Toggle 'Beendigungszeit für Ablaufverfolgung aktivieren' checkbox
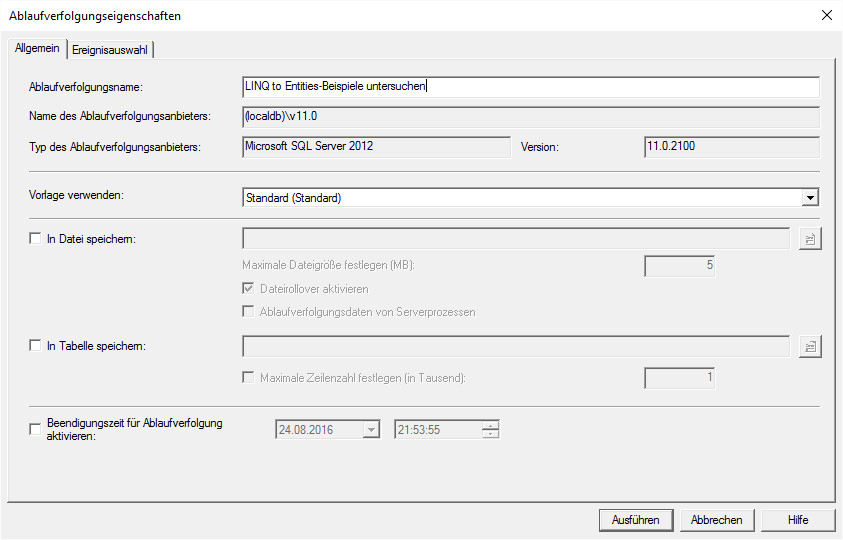The height and width of the screenshot is (540, 843). click(x=36, y=429)
